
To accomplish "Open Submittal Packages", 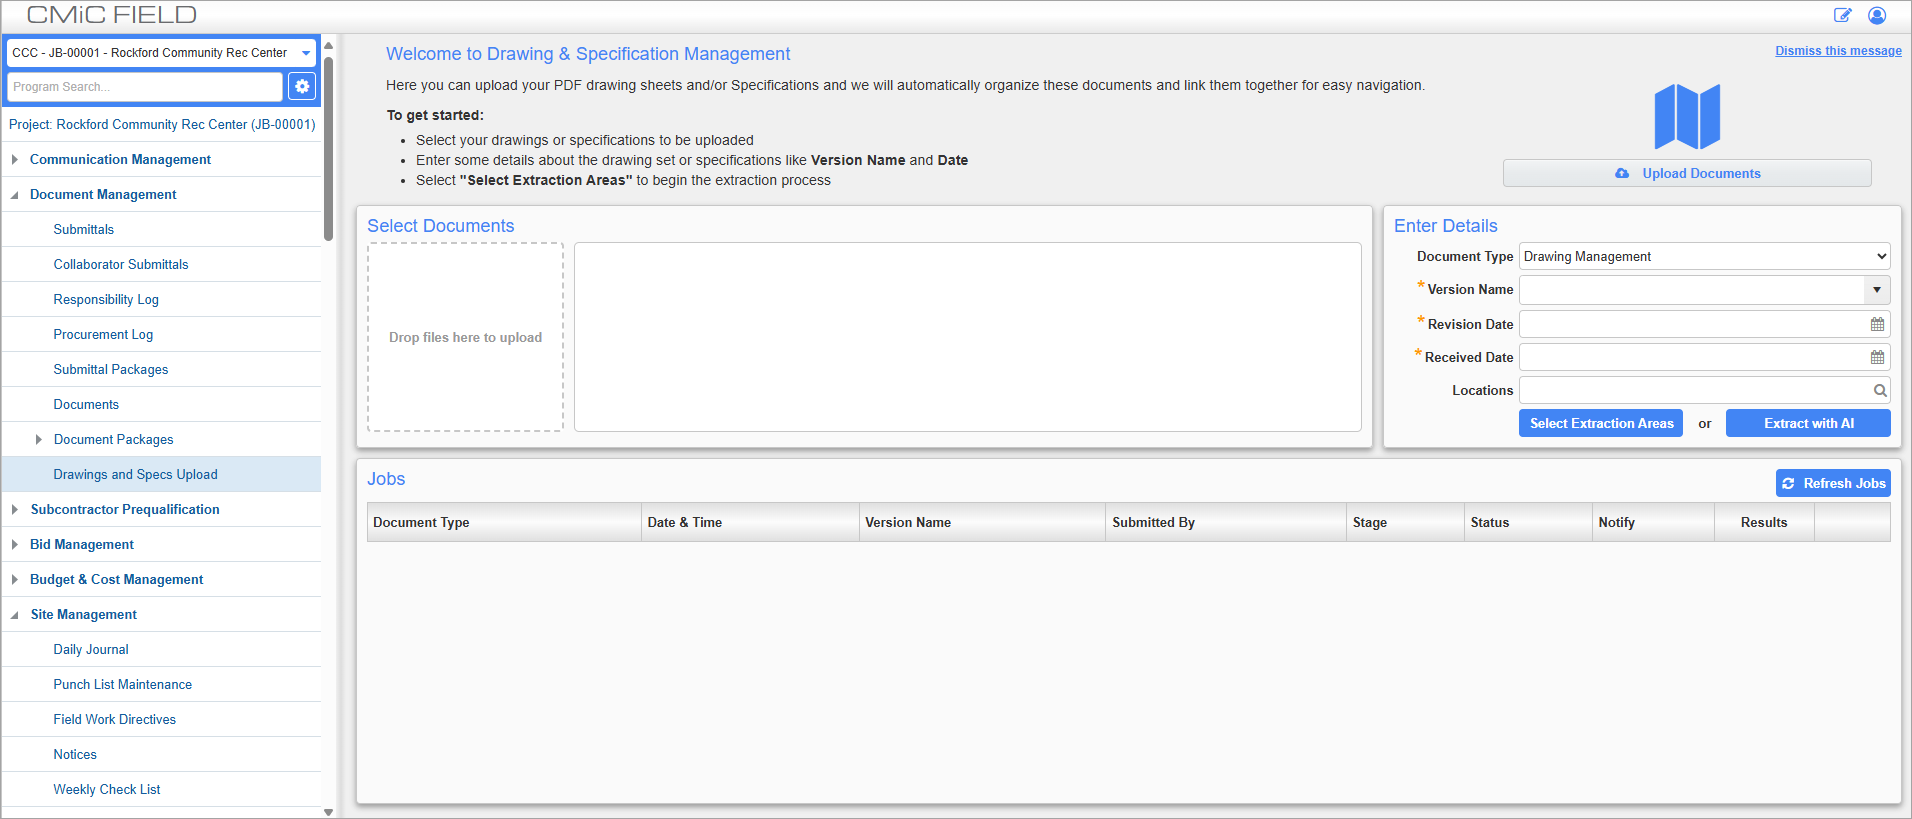I will [x=111, y=369].
